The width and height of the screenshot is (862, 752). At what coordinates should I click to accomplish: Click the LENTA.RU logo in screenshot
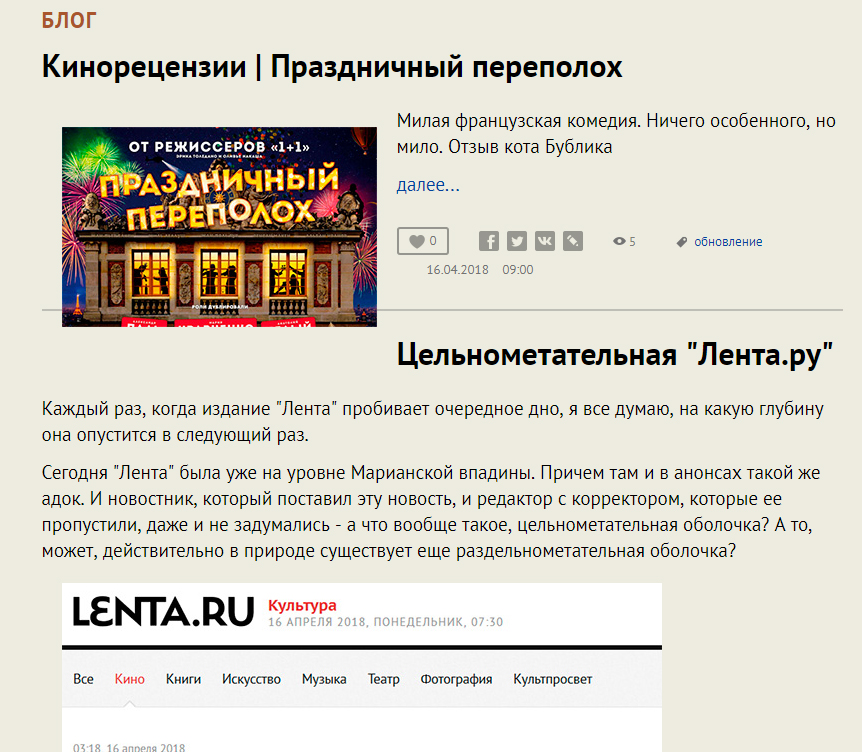162,610
